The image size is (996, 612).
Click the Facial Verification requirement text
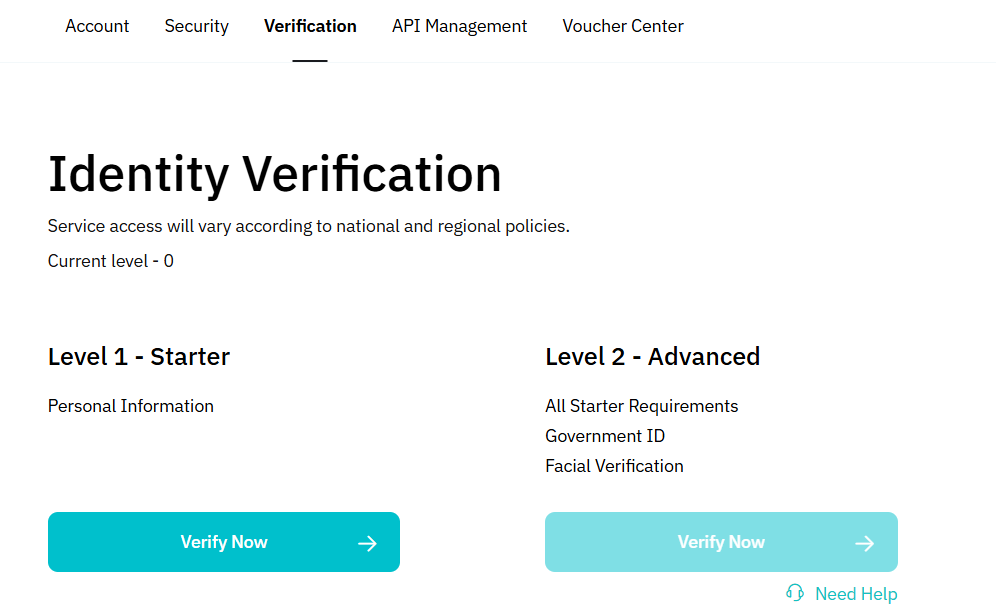614,466
